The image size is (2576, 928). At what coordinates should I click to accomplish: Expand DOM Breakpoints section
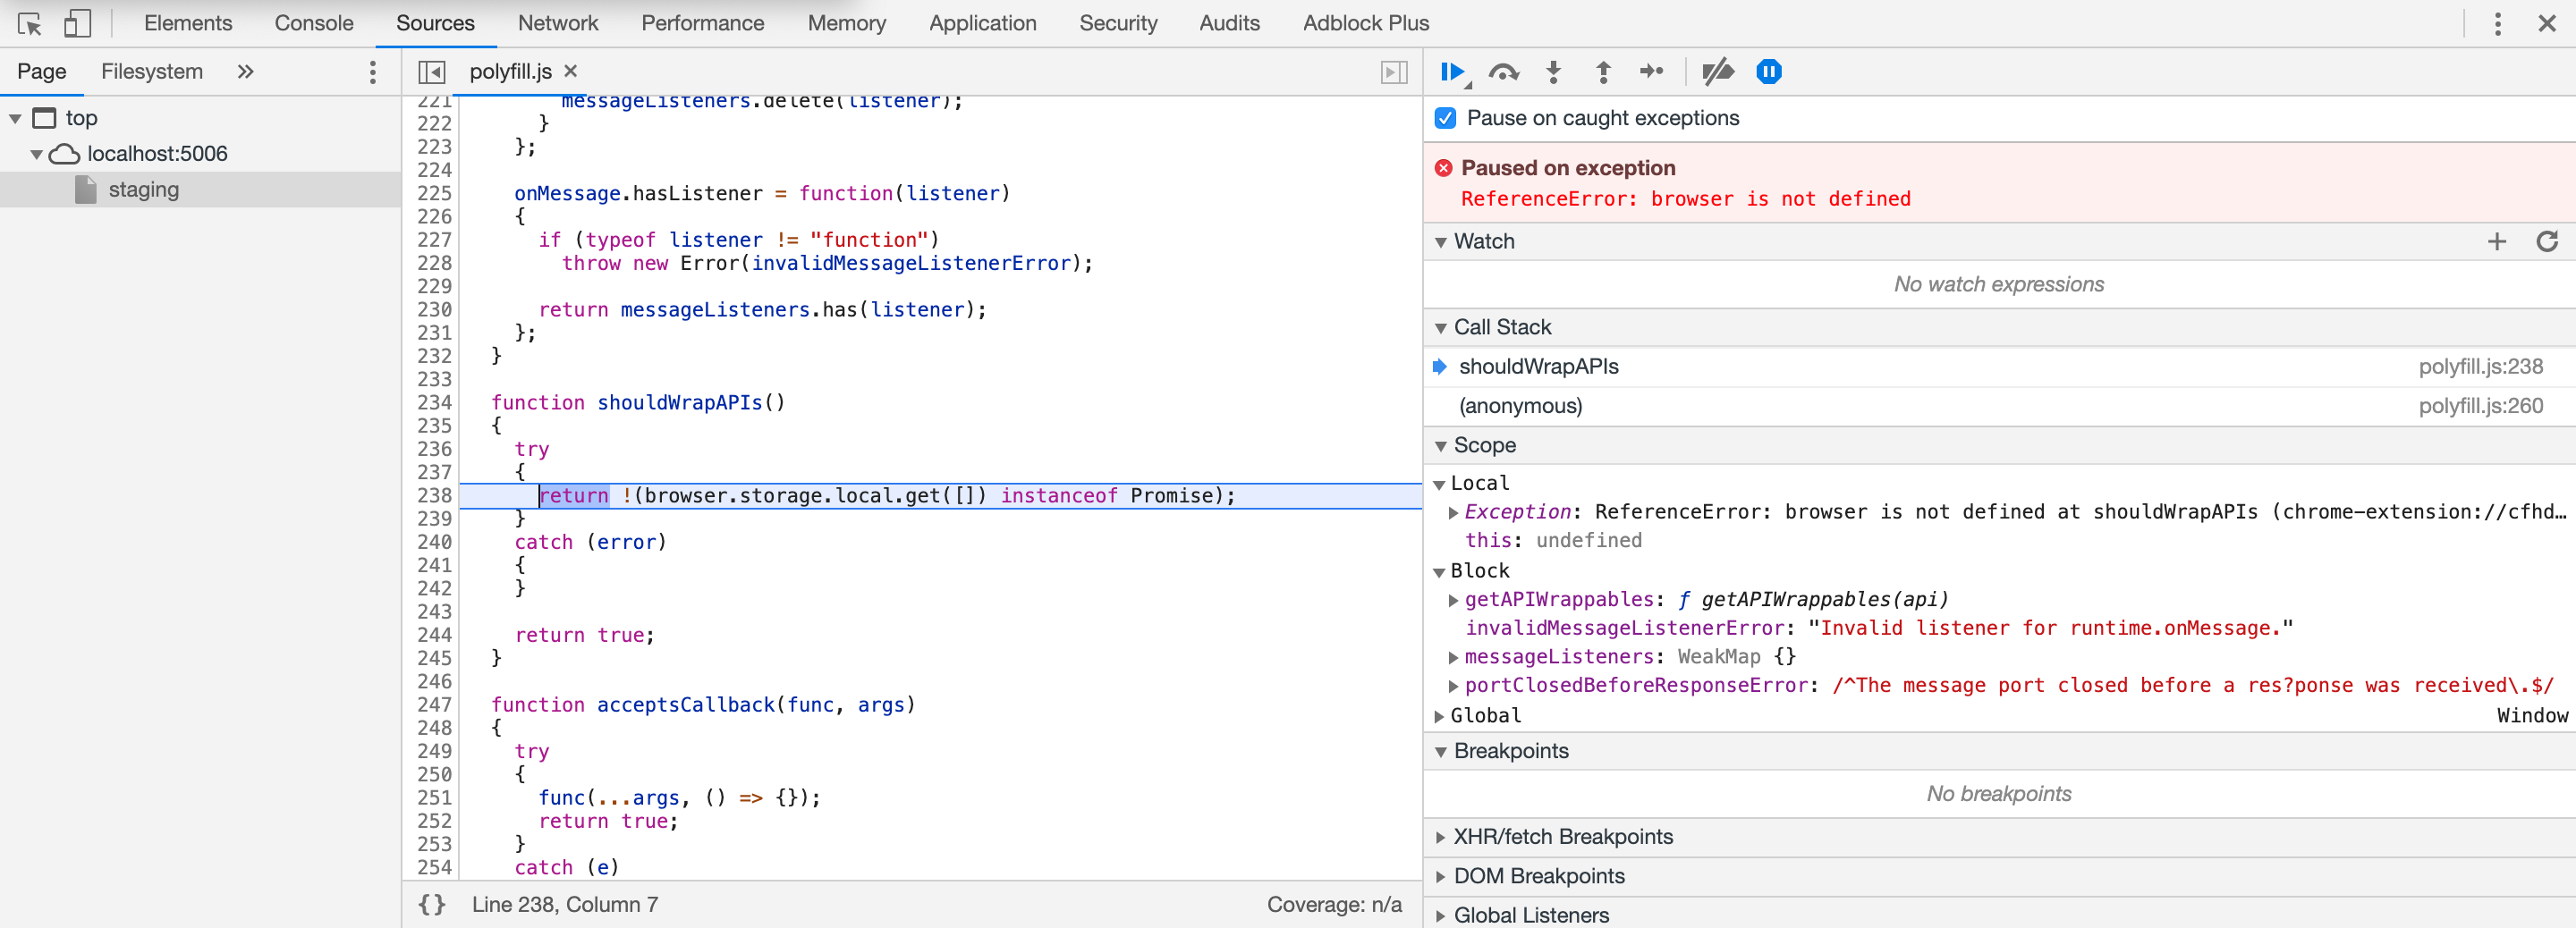(1441, 877)
